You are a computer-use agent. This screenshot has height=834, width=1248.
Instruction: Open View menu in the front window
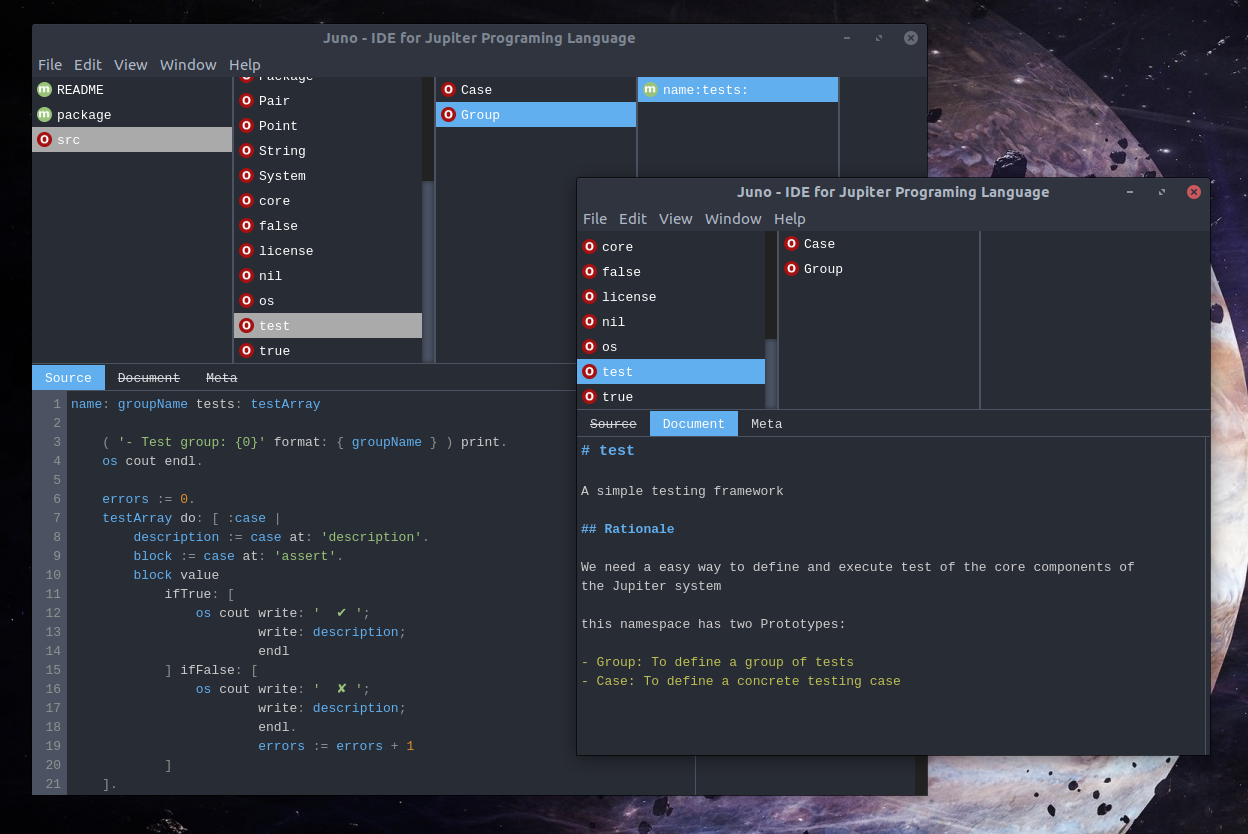(676, 219)
